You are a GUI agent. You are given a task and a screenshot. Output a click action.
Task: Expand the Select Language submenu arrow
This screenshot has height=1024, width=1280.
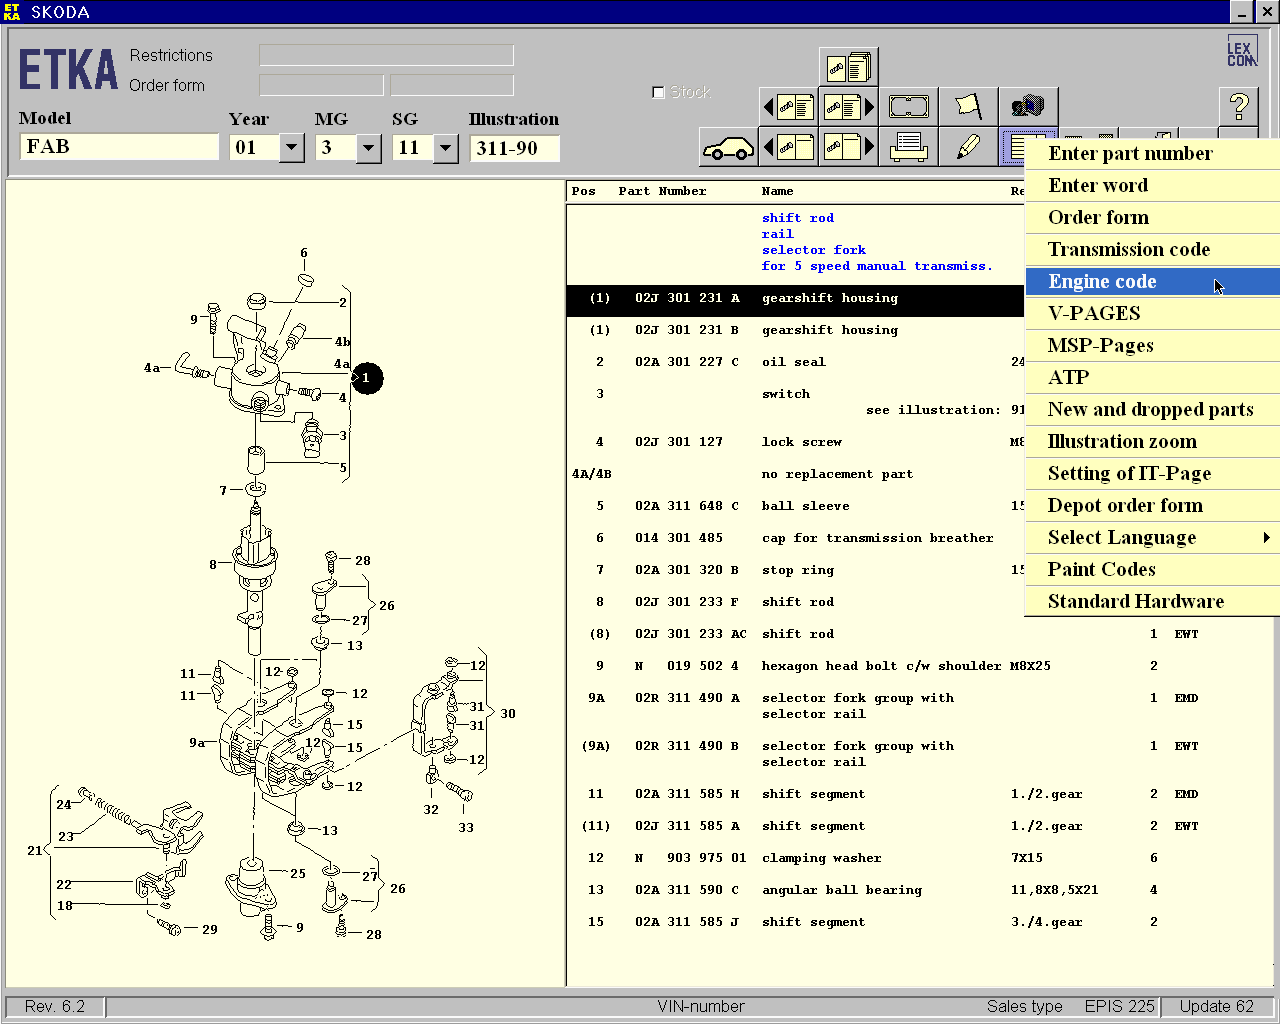(x=1267, y=537)
